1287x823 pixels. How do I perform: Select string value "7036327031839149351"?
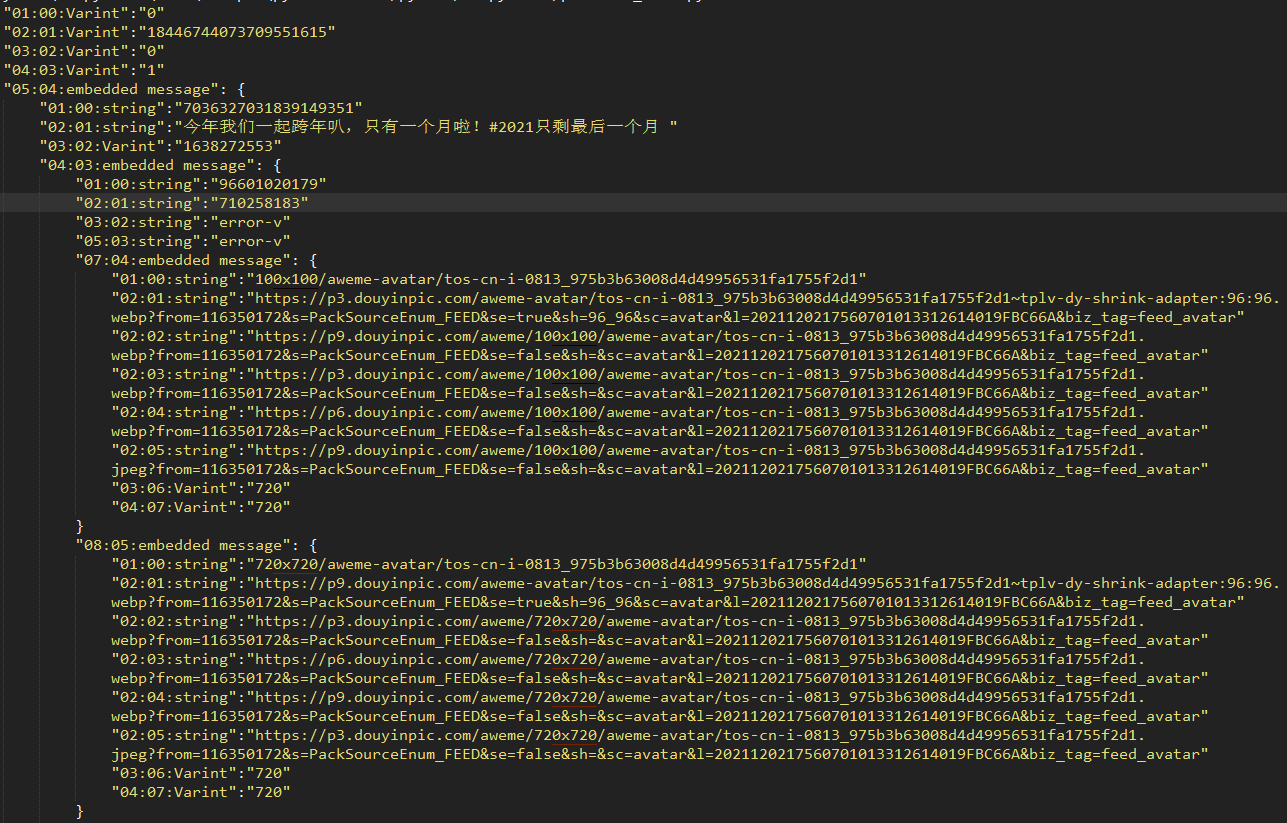(268, 108)
